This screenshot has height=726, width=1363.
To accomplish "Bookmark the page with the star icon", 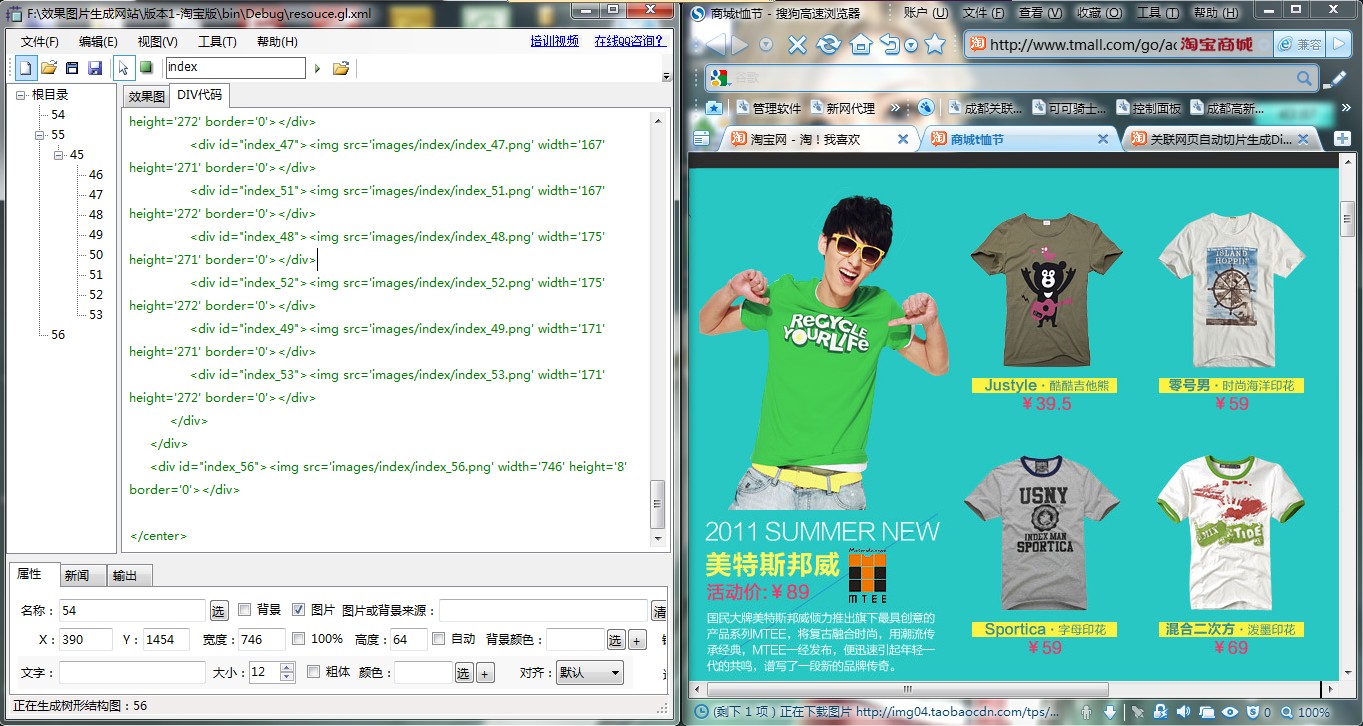I will [935, 45].
